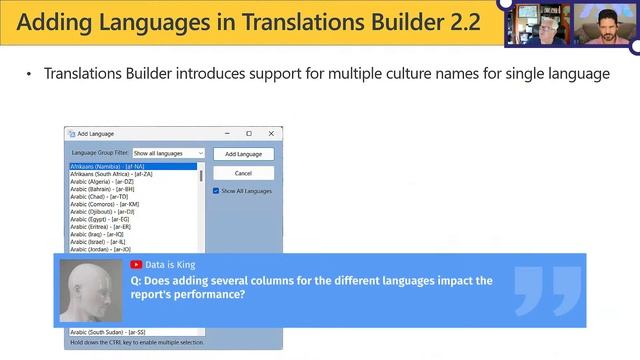This screenshot has height=360, width=640.
Task: Maximize the Add Language dialog
Action: point(249,133)
